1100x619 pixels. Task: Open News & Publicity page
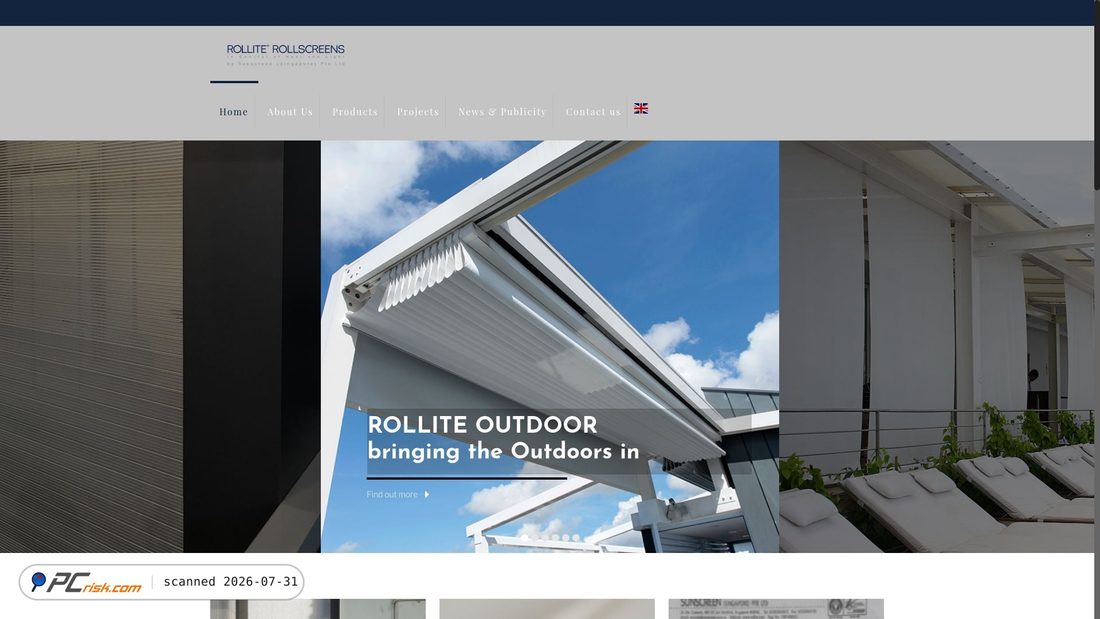pos(502,112)
